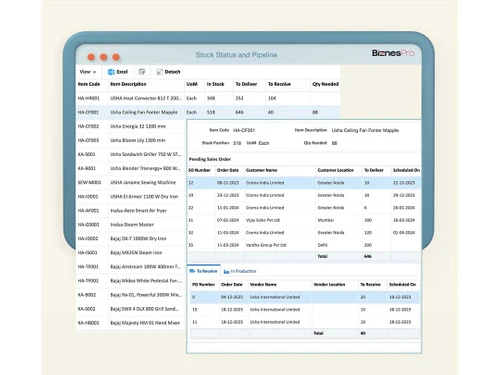Select the HA-CF002 Usha Energia row
Image resolution: width=500 pixels, height=375 pixels.
point(131,126)
